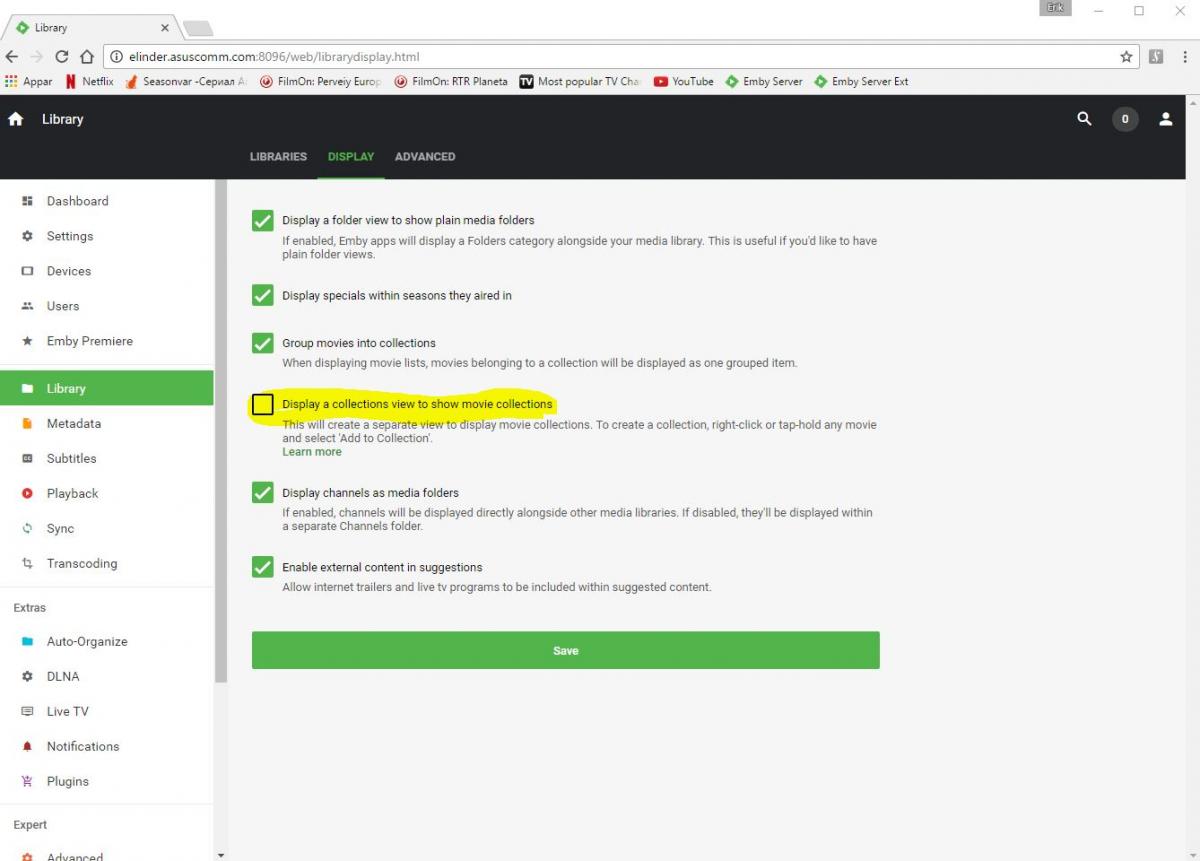1200x861 pixels.
Task: Click the Library folder icon in sidebar
Action: (x=28, y=388)
